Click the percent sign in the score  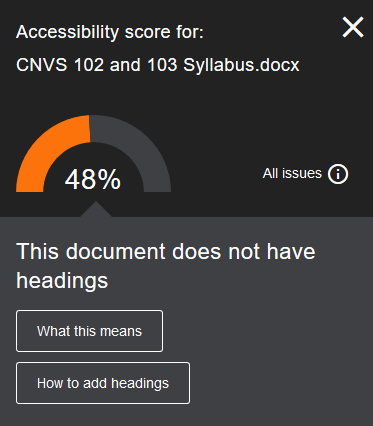(109, 179)
